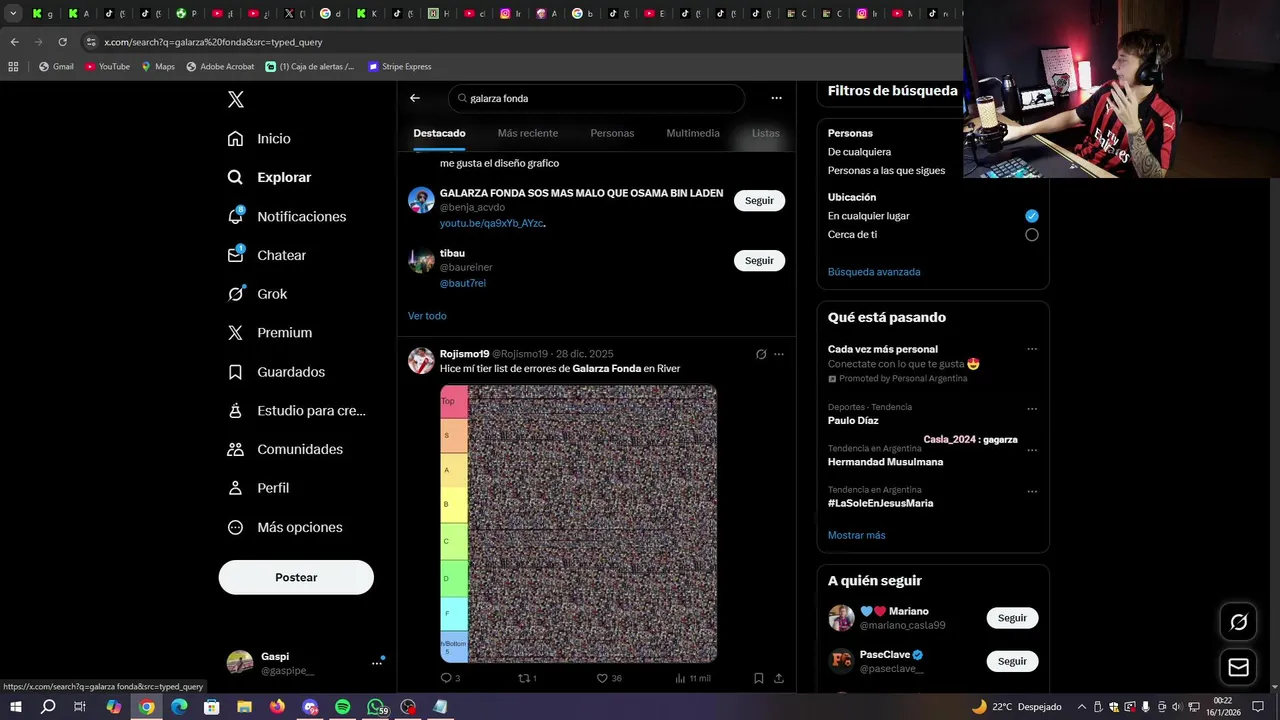Viewport: 1280px width, 720px height.
Task: Open Premium from sidebar
Action: (x=269, y=333)
